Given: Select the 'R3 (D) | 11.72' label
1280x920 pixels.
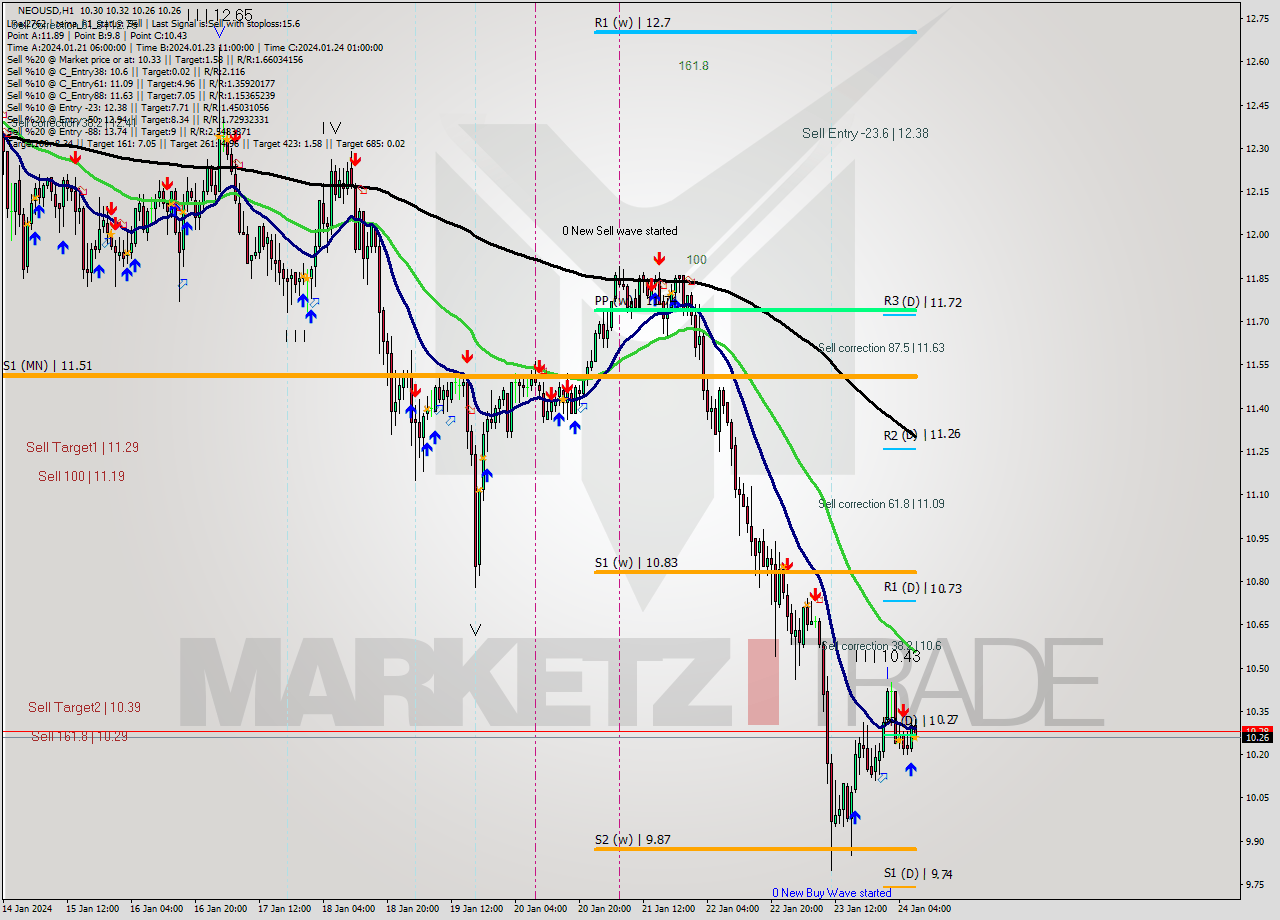Looking at the screenshot, I should pos(923,302).
